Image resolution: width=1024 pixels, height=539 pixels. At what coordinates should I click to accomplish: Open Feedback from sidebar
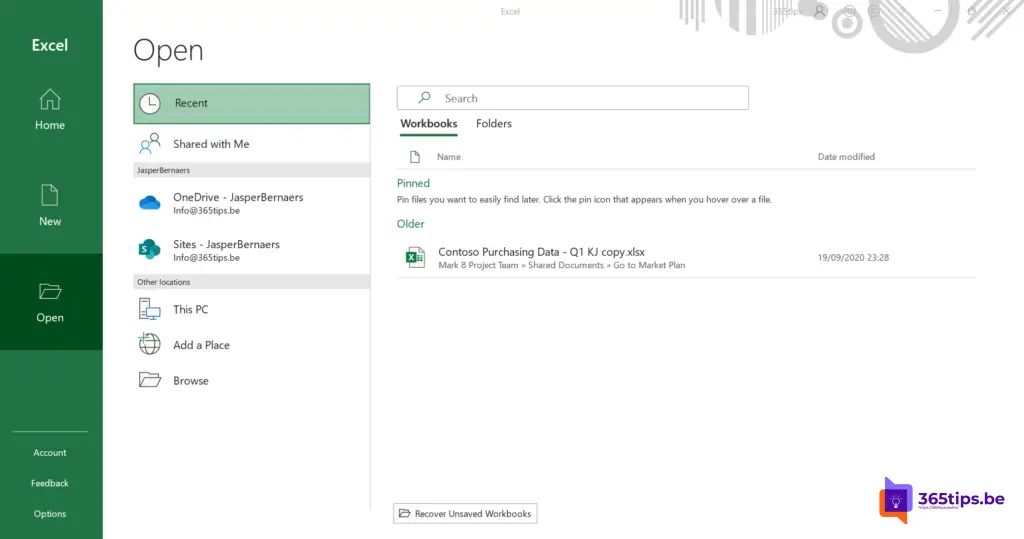click(50, 483)
